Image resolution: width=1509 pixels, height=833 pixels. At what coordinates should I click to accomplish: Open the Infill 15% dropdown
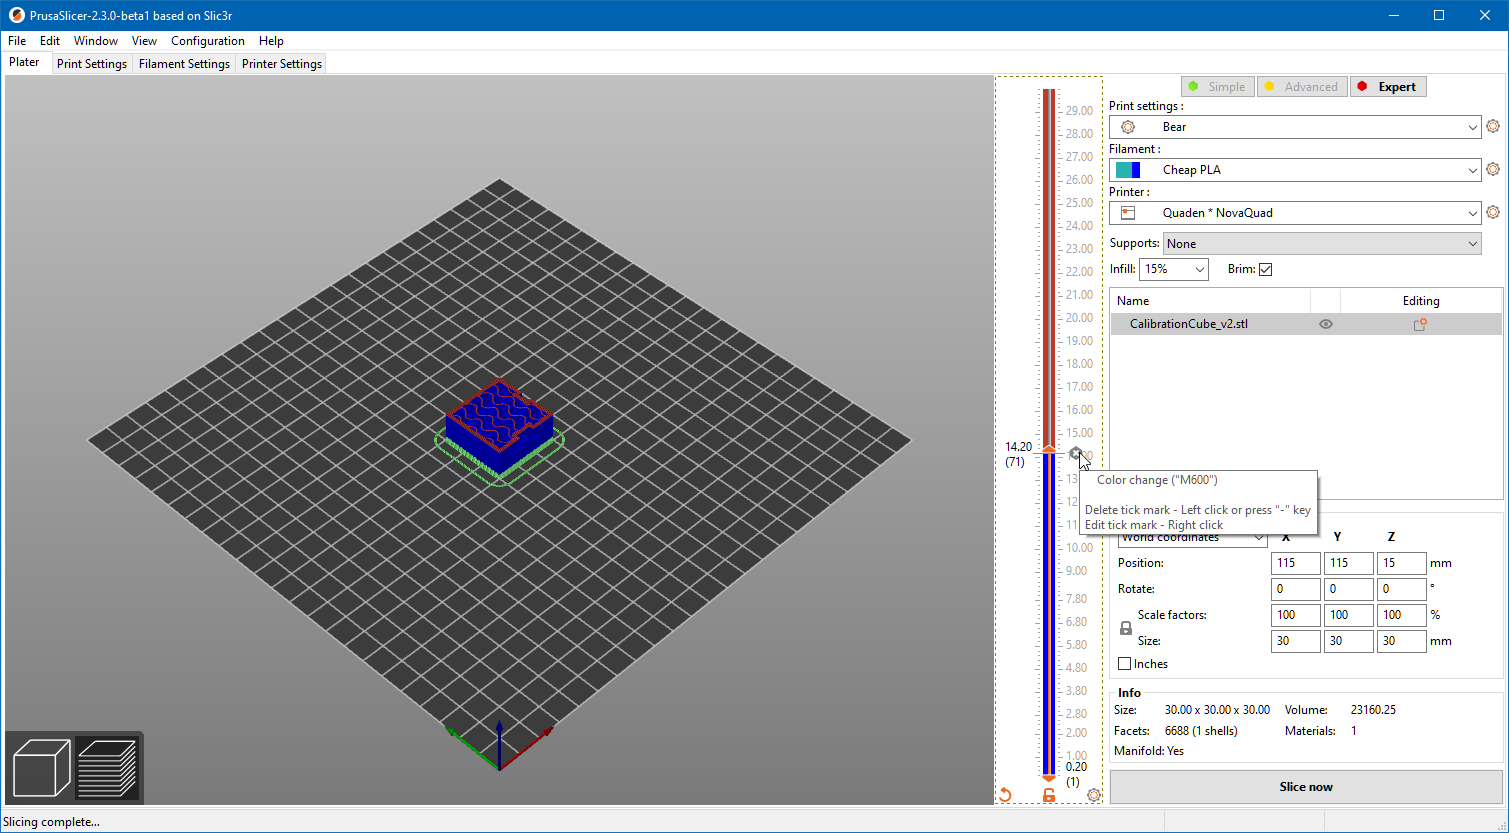tap(1173, 269)
